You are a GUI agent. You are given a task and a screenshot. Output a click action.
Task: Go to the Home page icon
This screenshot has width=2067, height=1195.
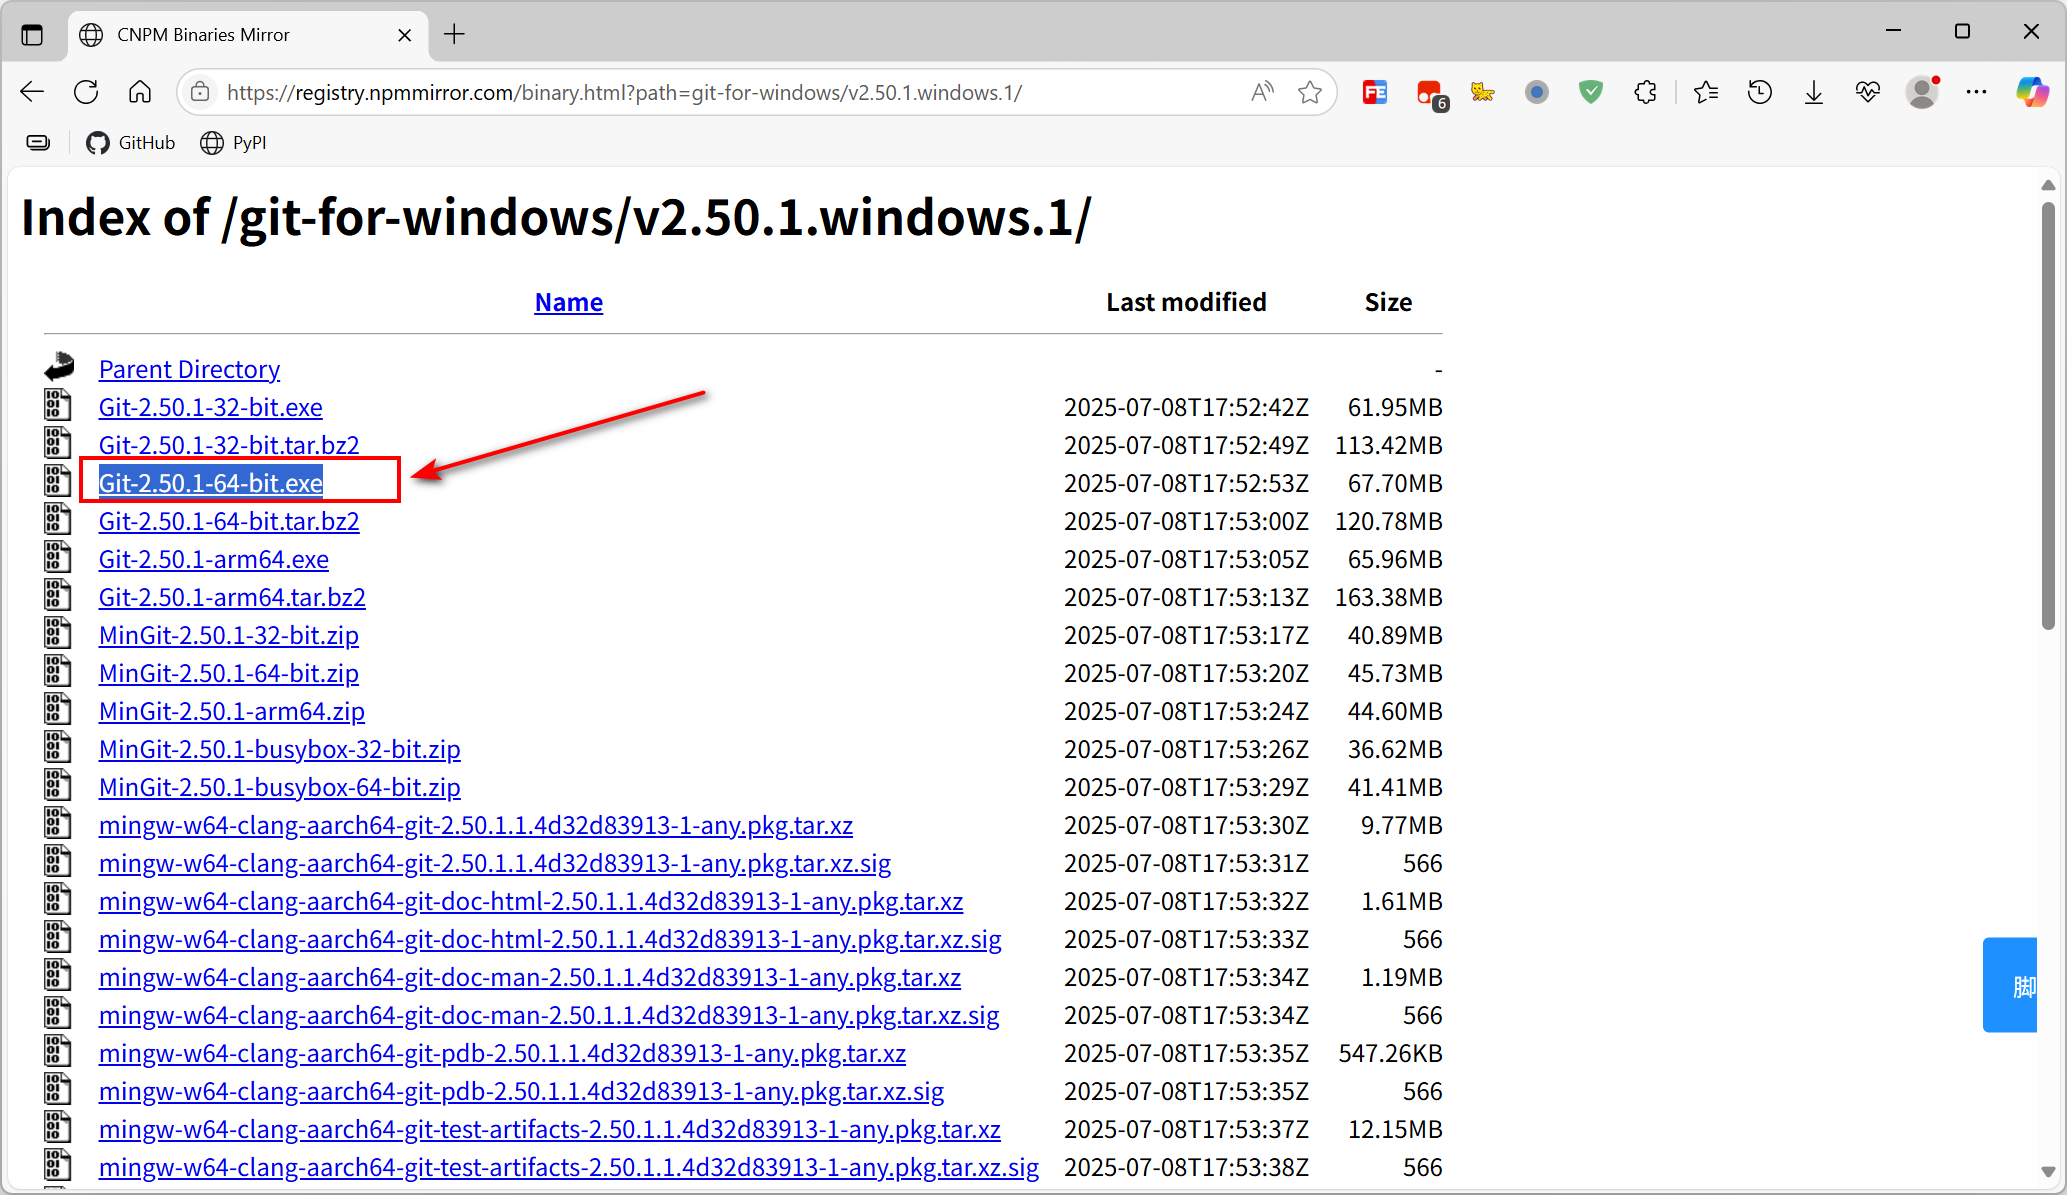pos(140,92)
